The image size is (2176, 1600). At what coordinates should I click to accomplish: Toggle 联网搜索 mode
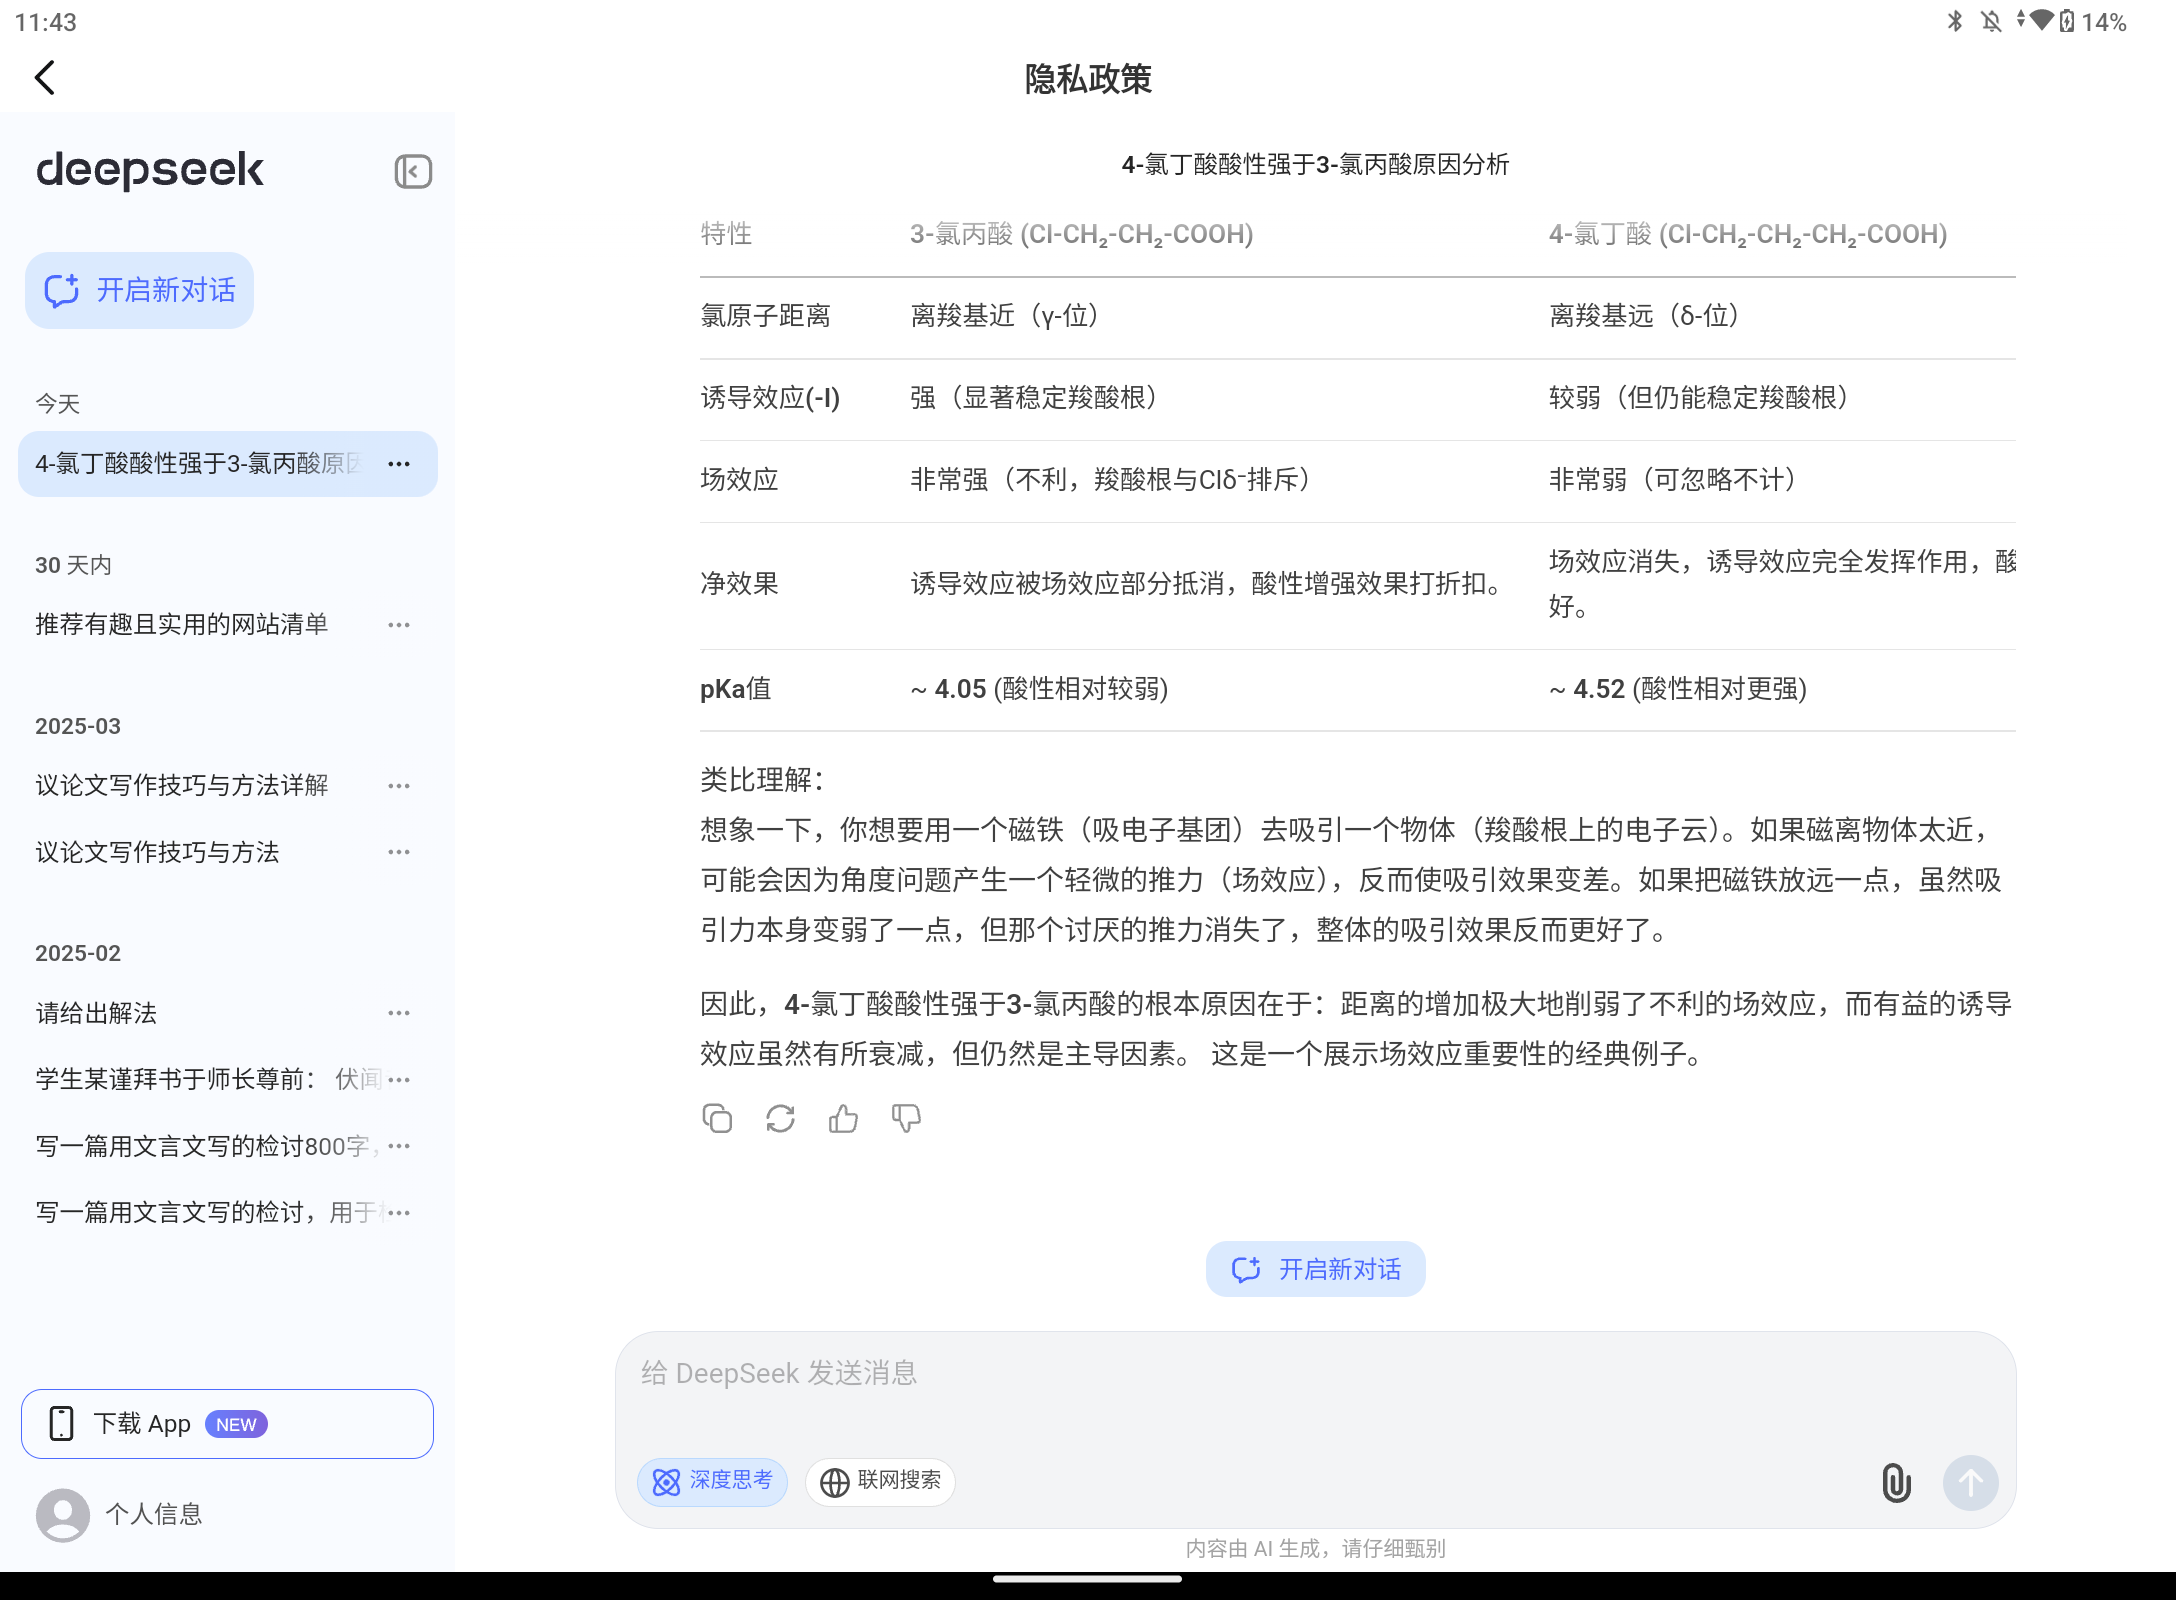click(x=880, y=1481)
